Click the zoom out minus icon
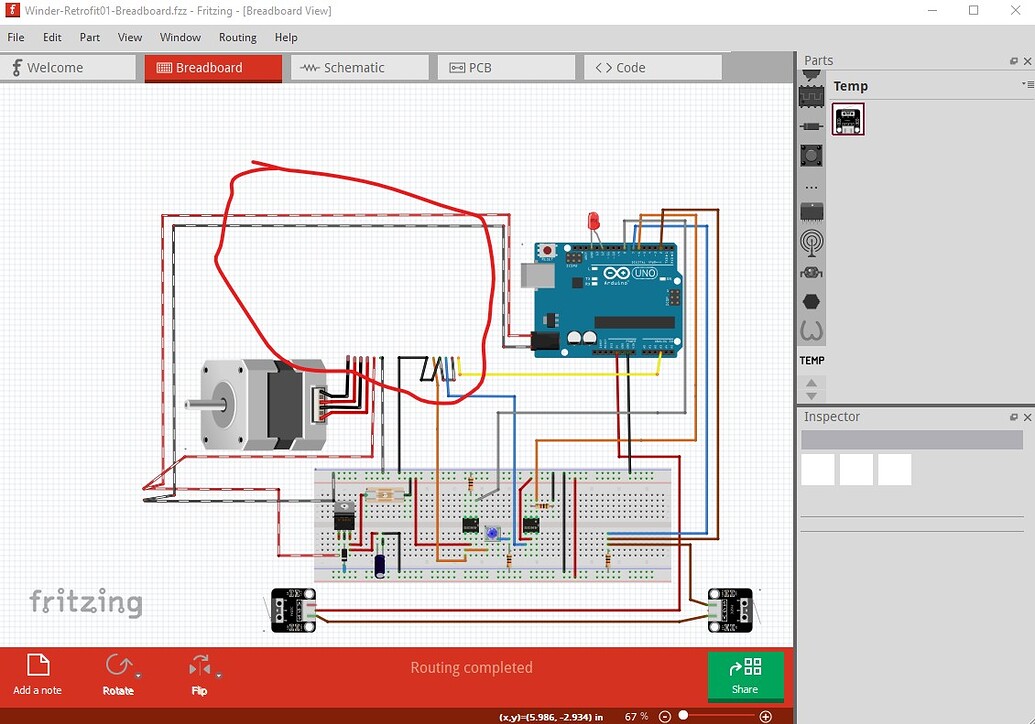Viewport: 1035px width, 724px height. click(665, 716)
